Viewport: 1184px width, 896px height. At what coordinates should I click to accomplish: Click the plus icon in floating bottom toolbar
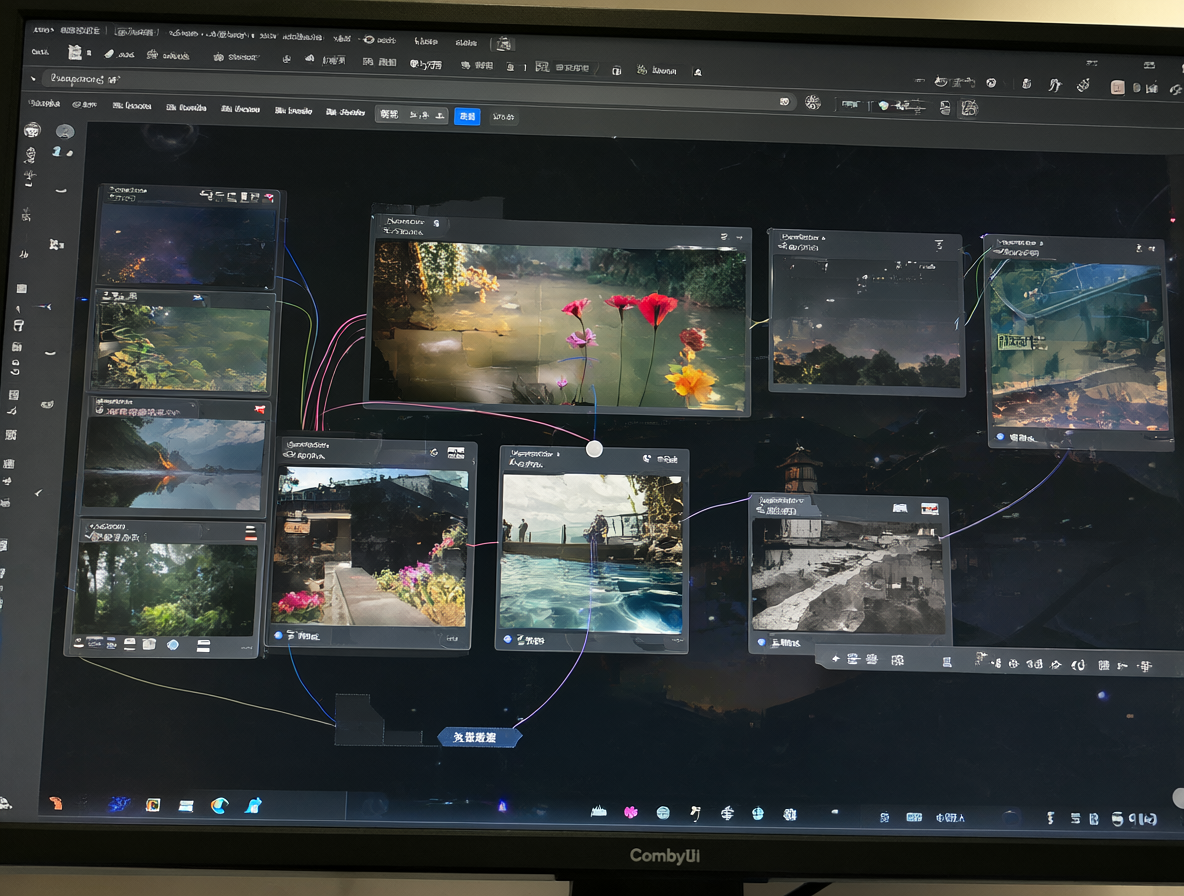tap(835, 659)
